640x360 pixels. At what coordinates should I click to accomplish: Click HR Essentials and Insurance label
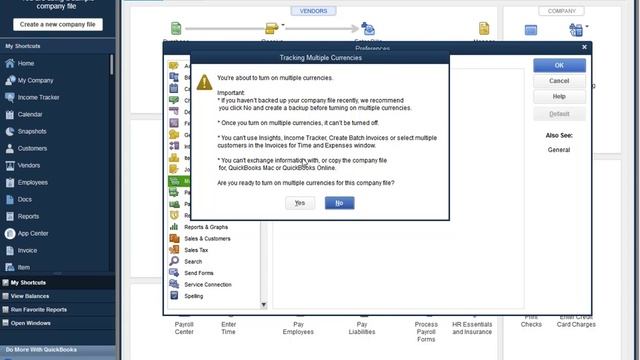click(472, 328)
